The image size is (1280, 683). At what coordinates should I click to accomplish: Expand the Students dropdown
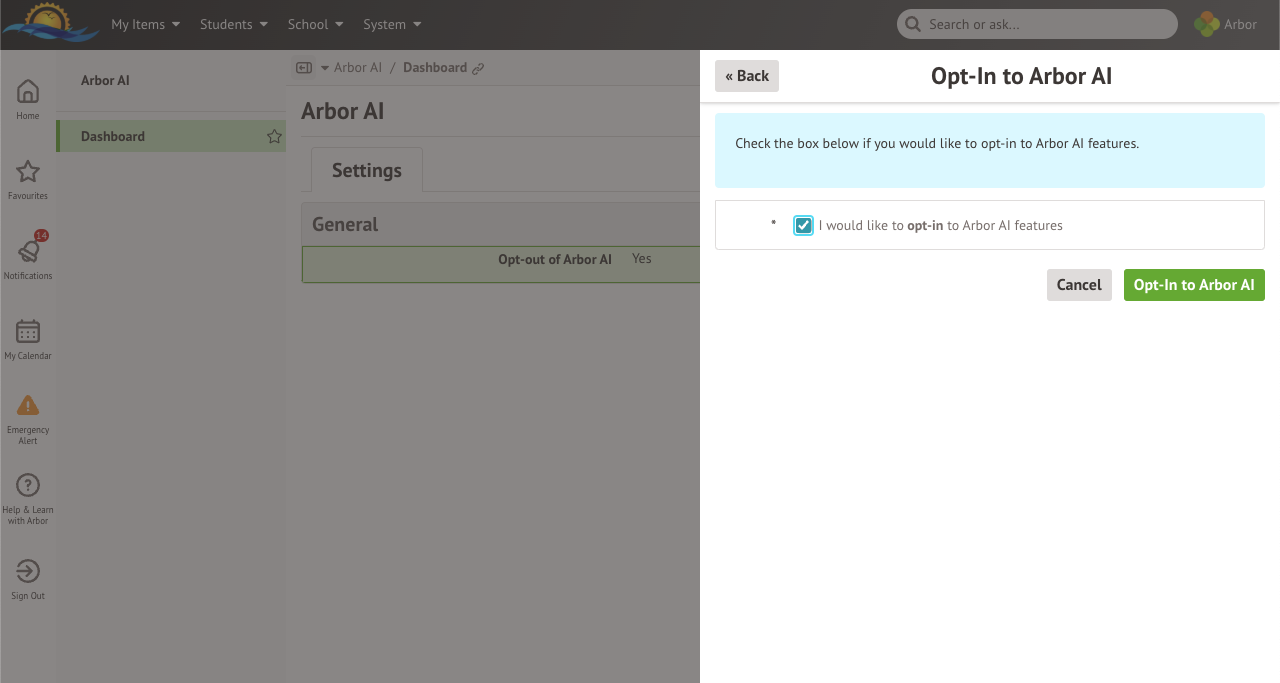[233, 24]
